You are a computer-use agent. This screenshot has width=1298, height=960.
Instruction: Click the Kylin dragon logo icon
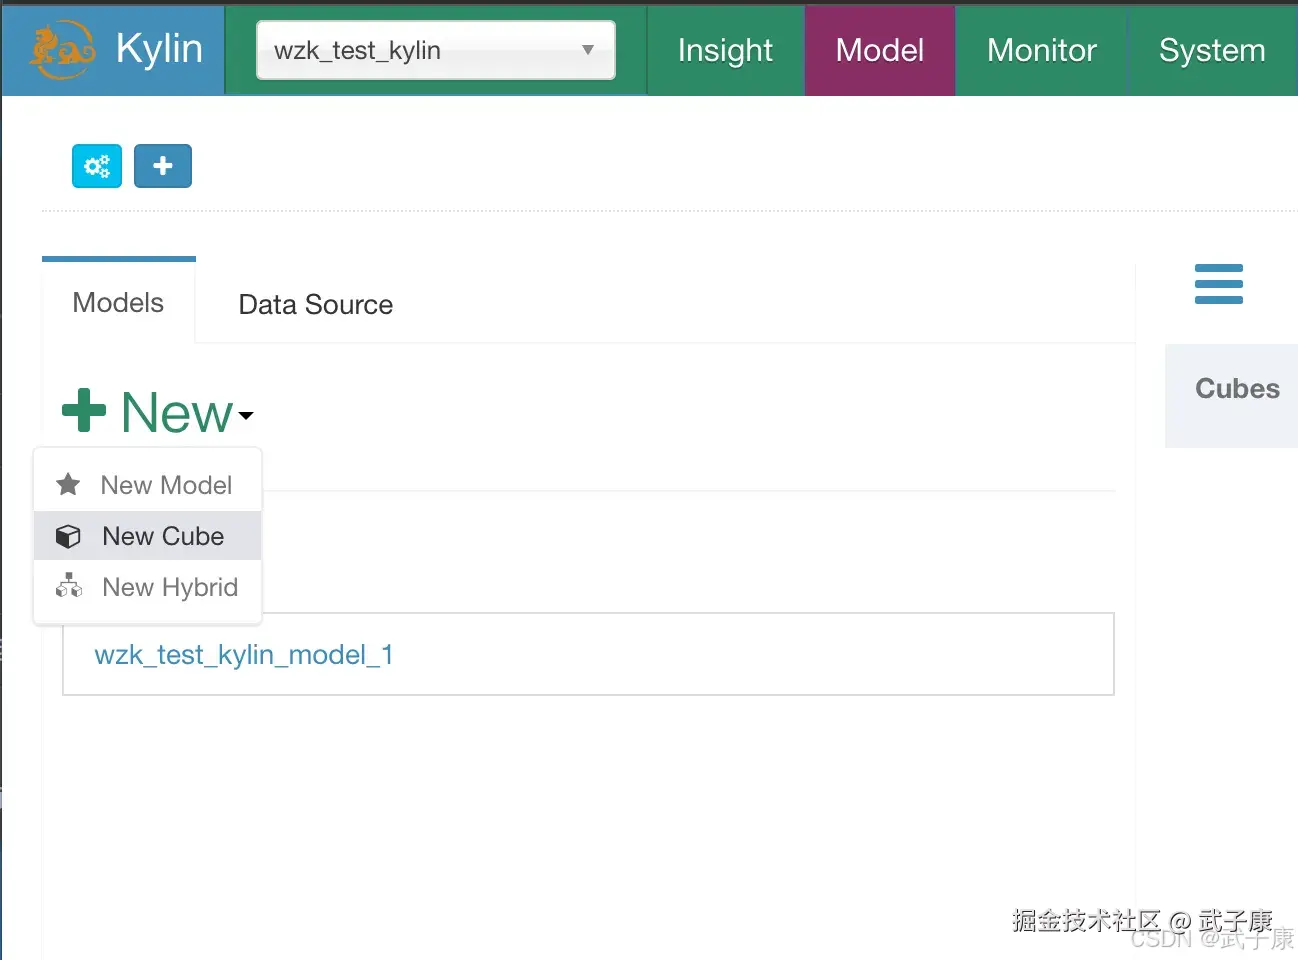(x=62, y=50)
